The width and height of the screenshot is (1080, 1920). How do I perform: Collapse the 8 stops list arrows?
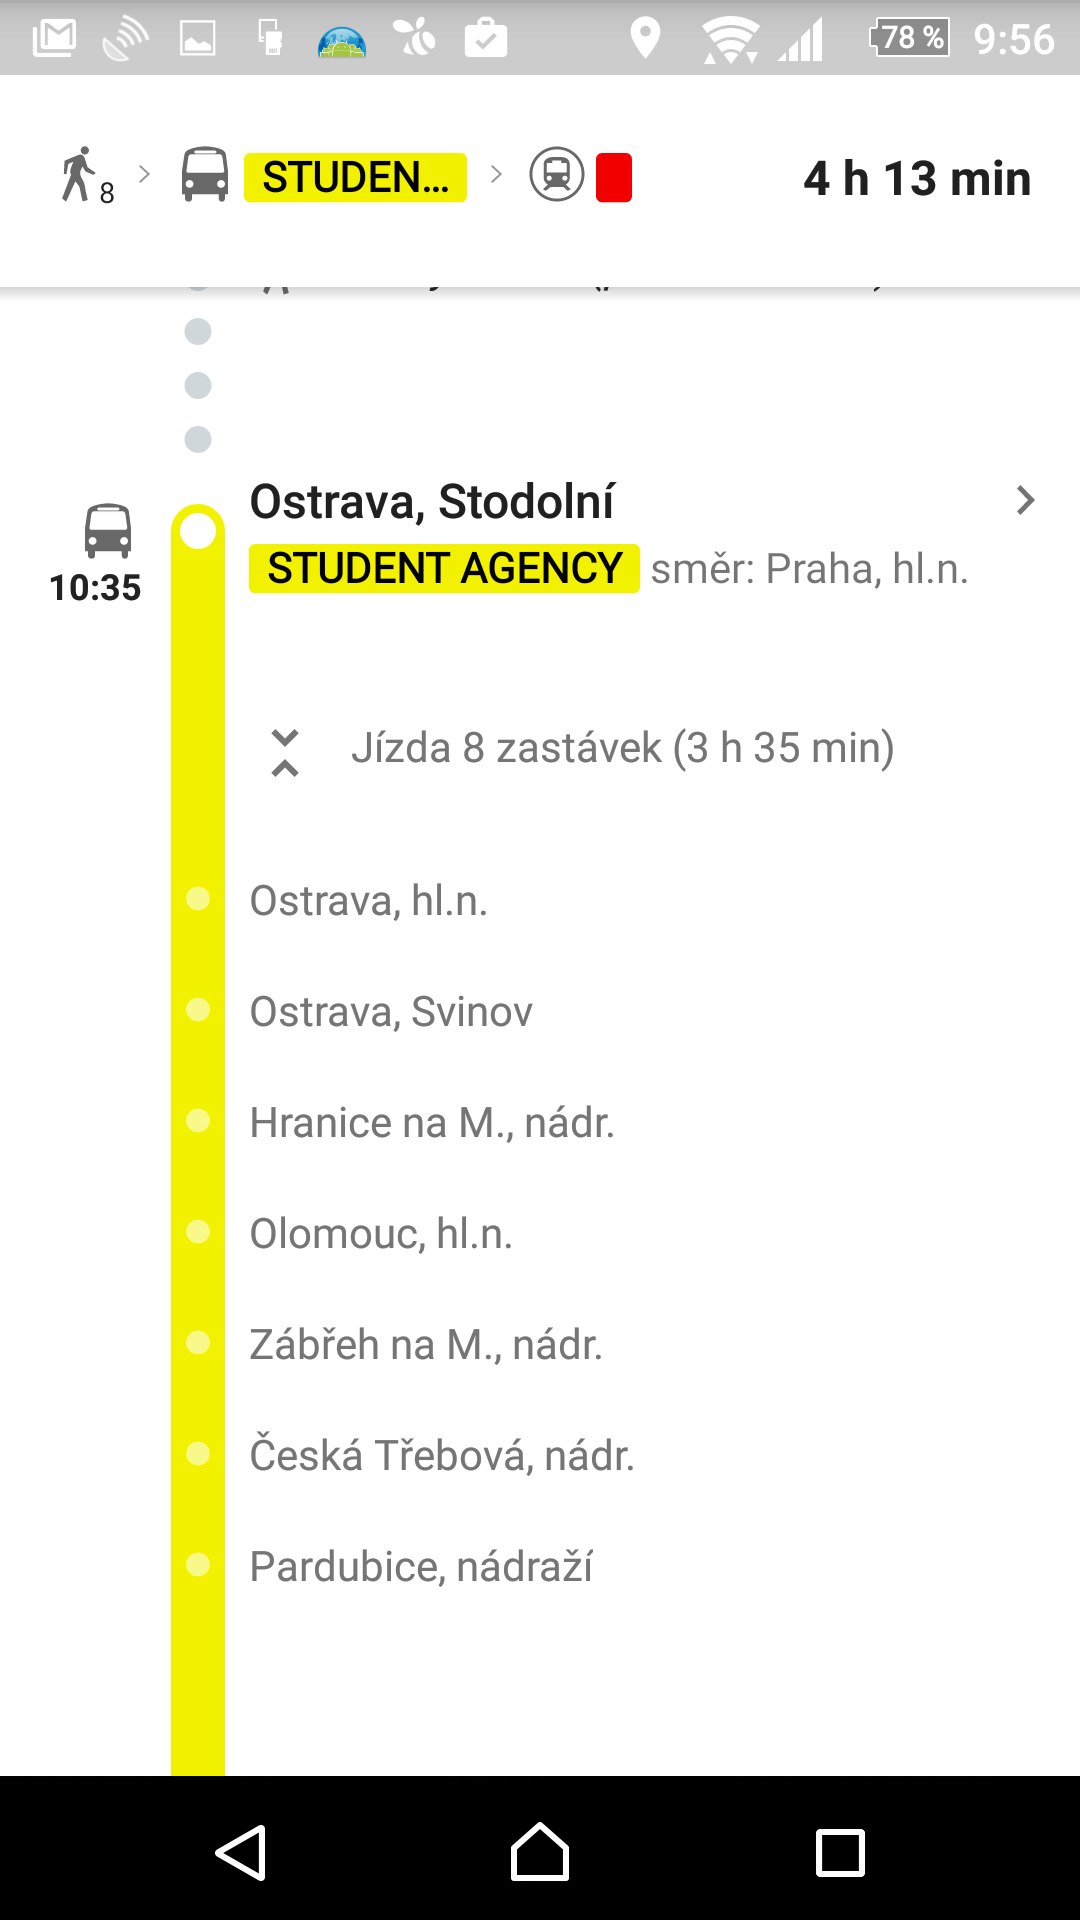[285, 753]
